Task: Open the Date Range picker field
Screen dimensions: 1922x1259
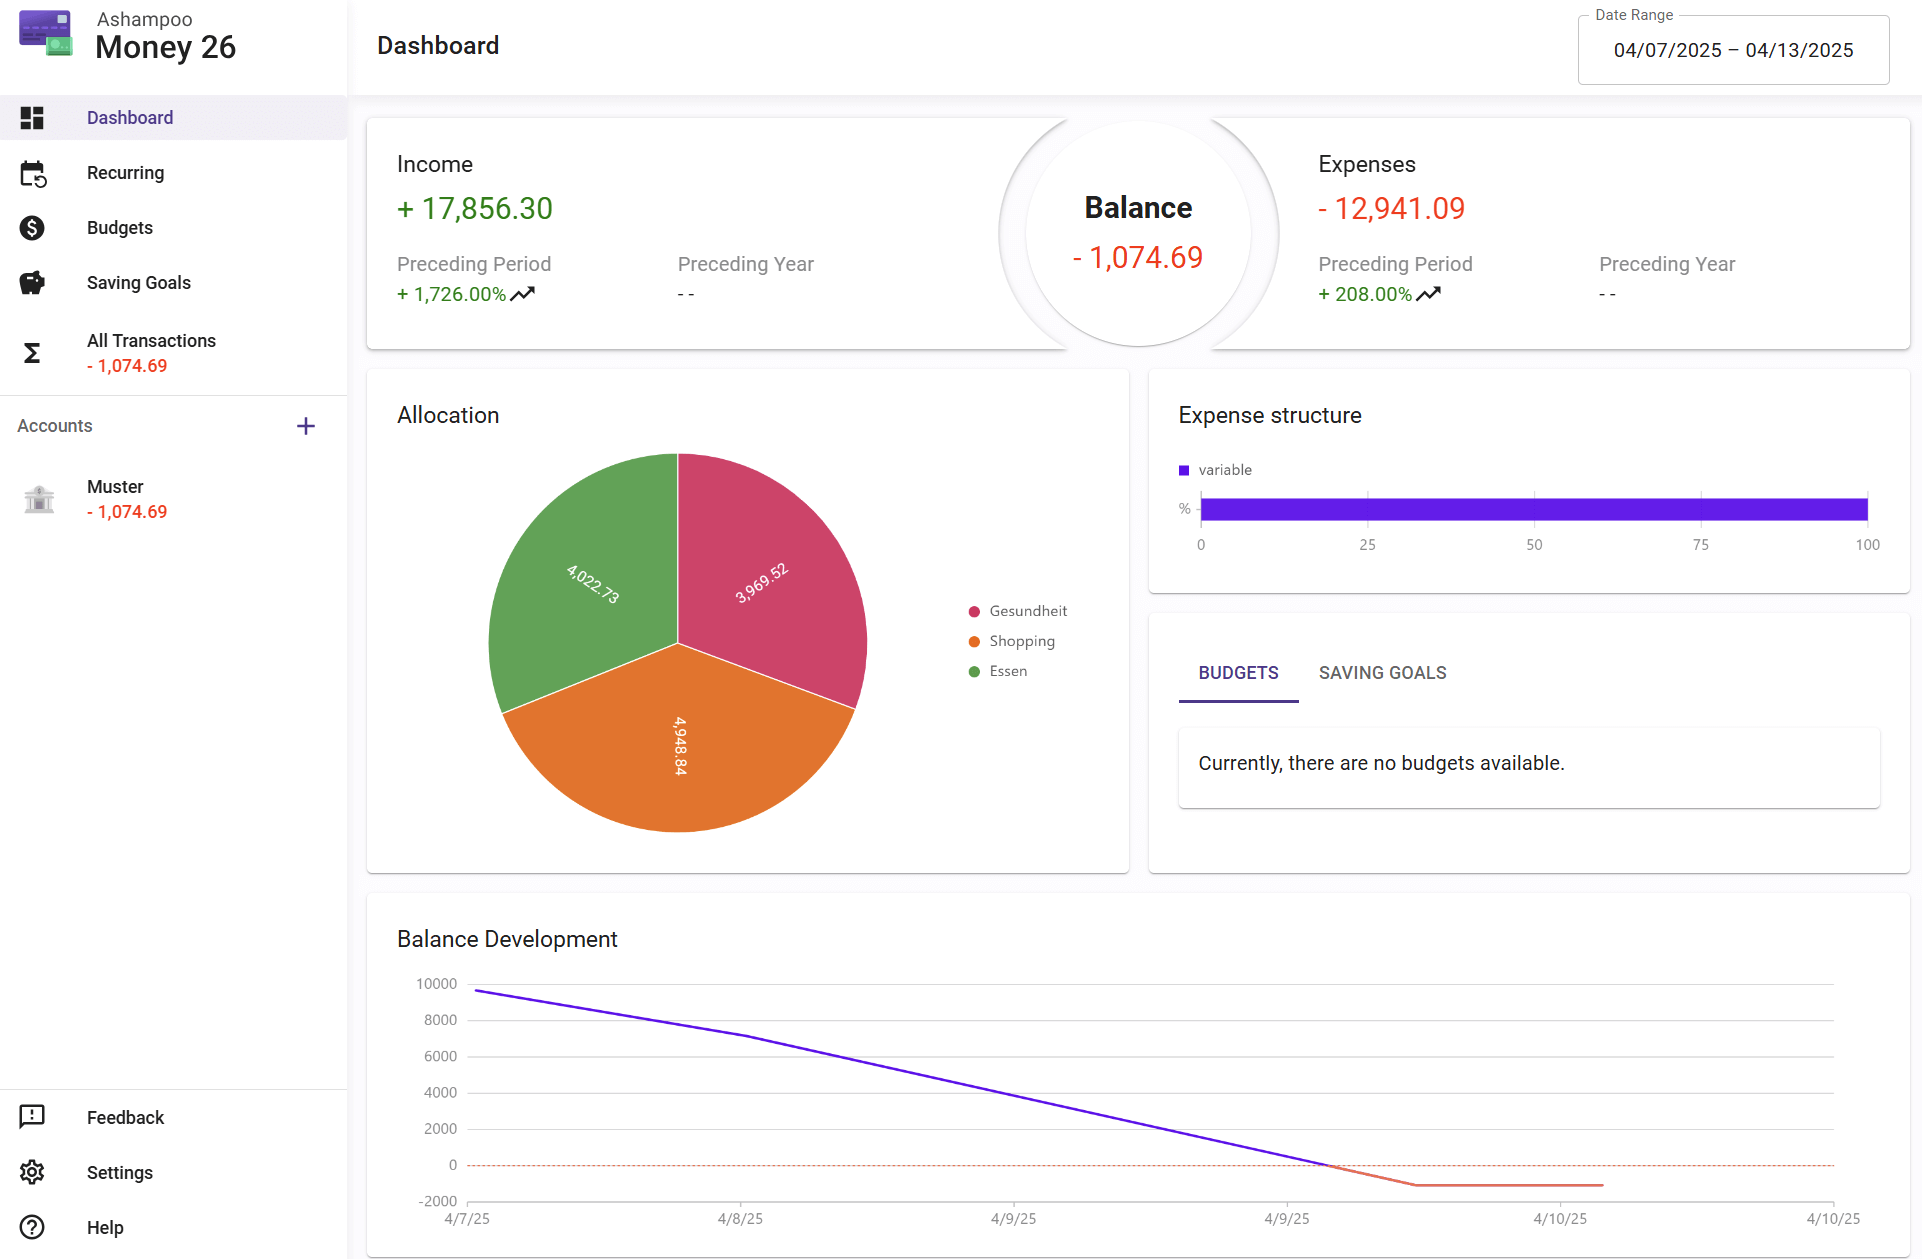Action: click(1732, 51)
